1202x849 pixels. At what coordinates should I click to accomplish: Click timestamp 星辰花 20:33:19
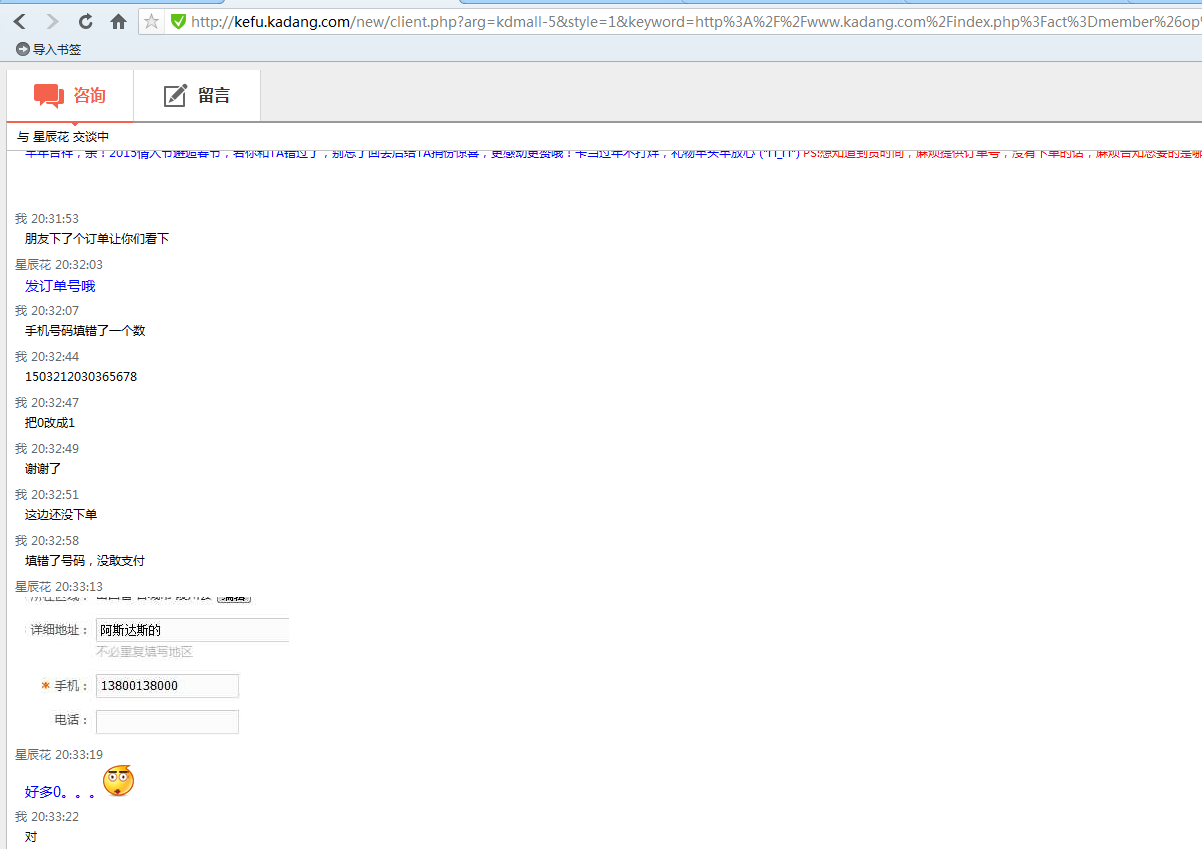(x=59, y=755)
